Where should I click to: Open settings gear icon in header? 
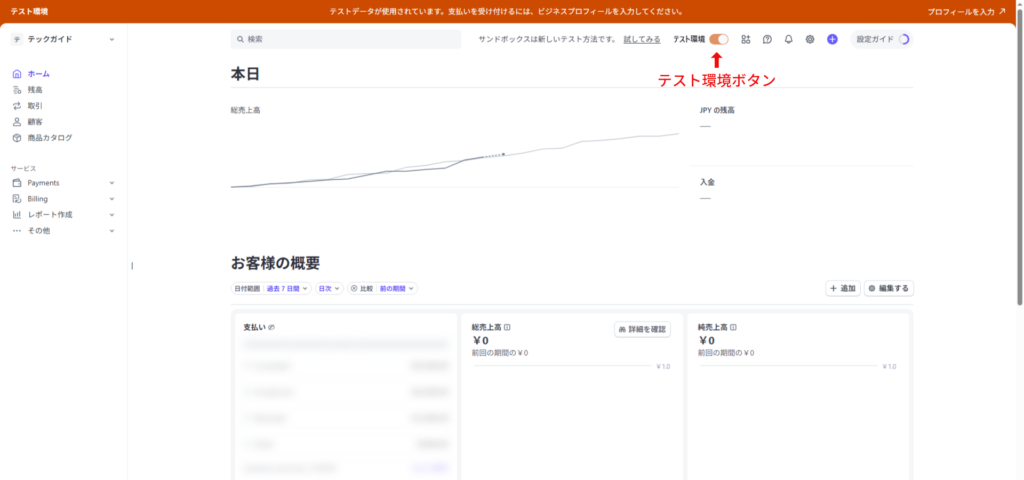click(810, 39)
